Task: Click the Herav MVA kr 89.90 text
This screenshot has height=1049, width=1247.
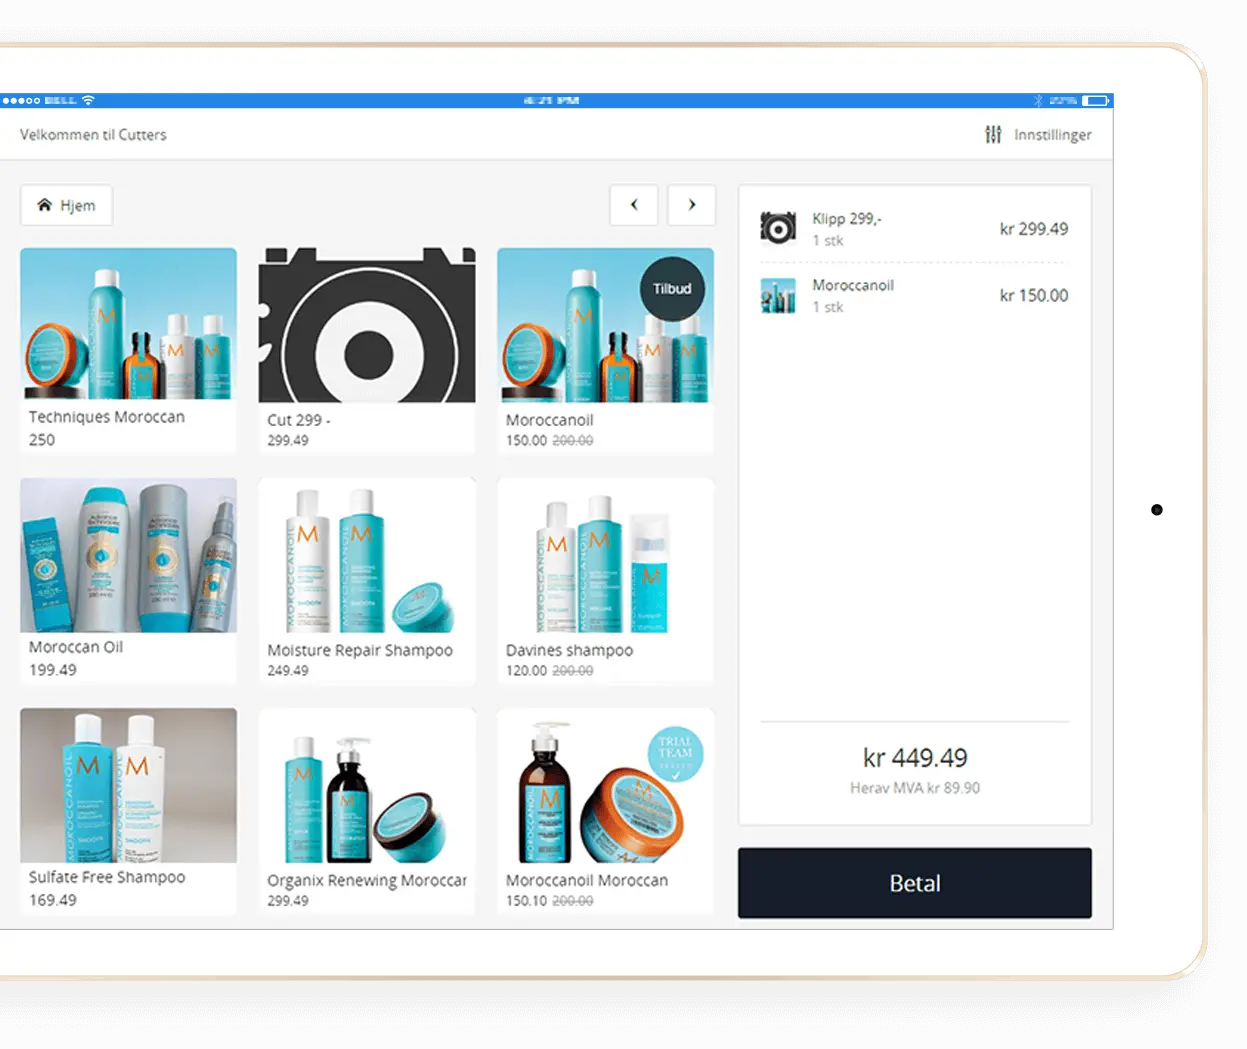Action: coord(915,788)
